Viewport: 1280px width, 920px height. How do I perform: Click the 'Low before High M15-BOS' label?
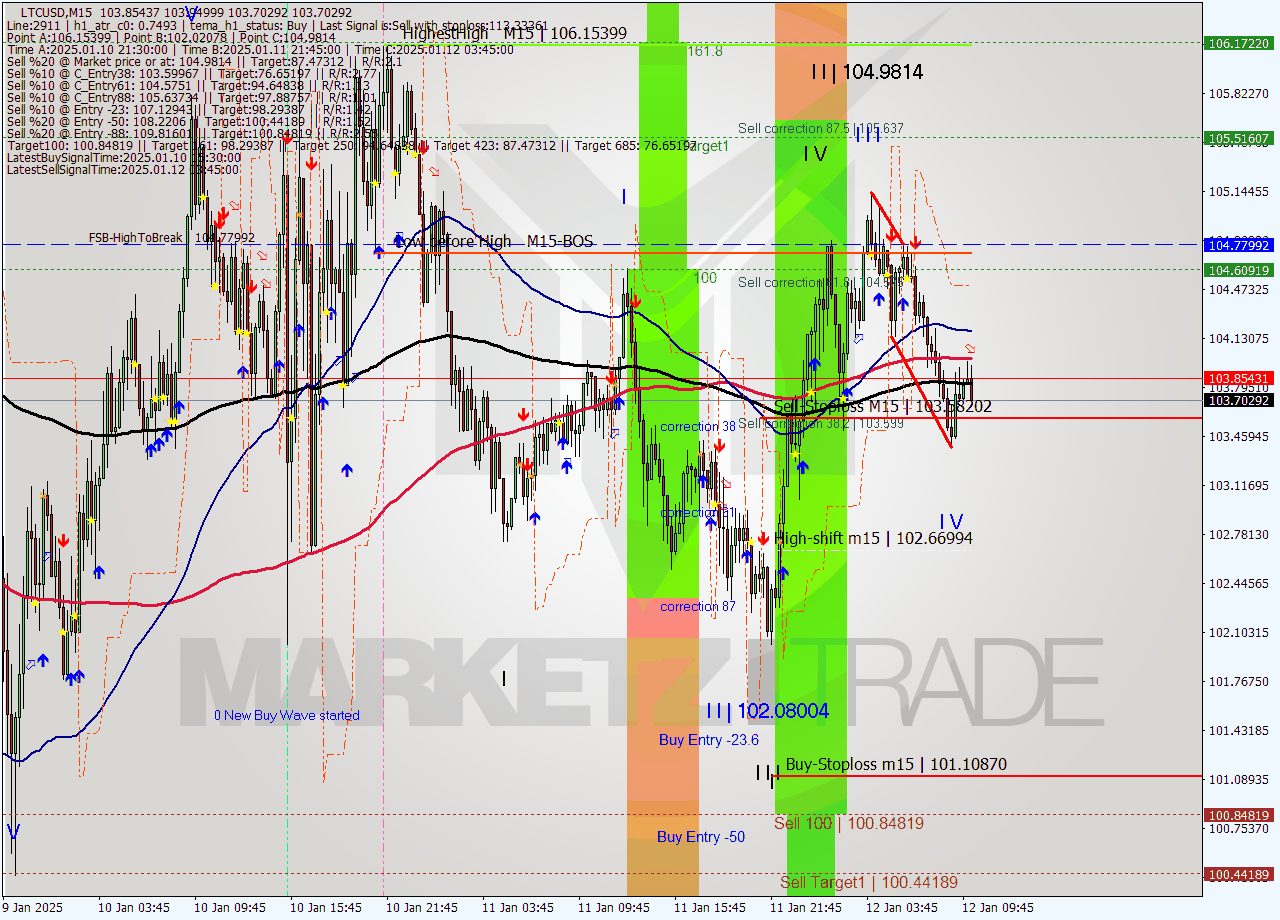[x=494, y=241]
